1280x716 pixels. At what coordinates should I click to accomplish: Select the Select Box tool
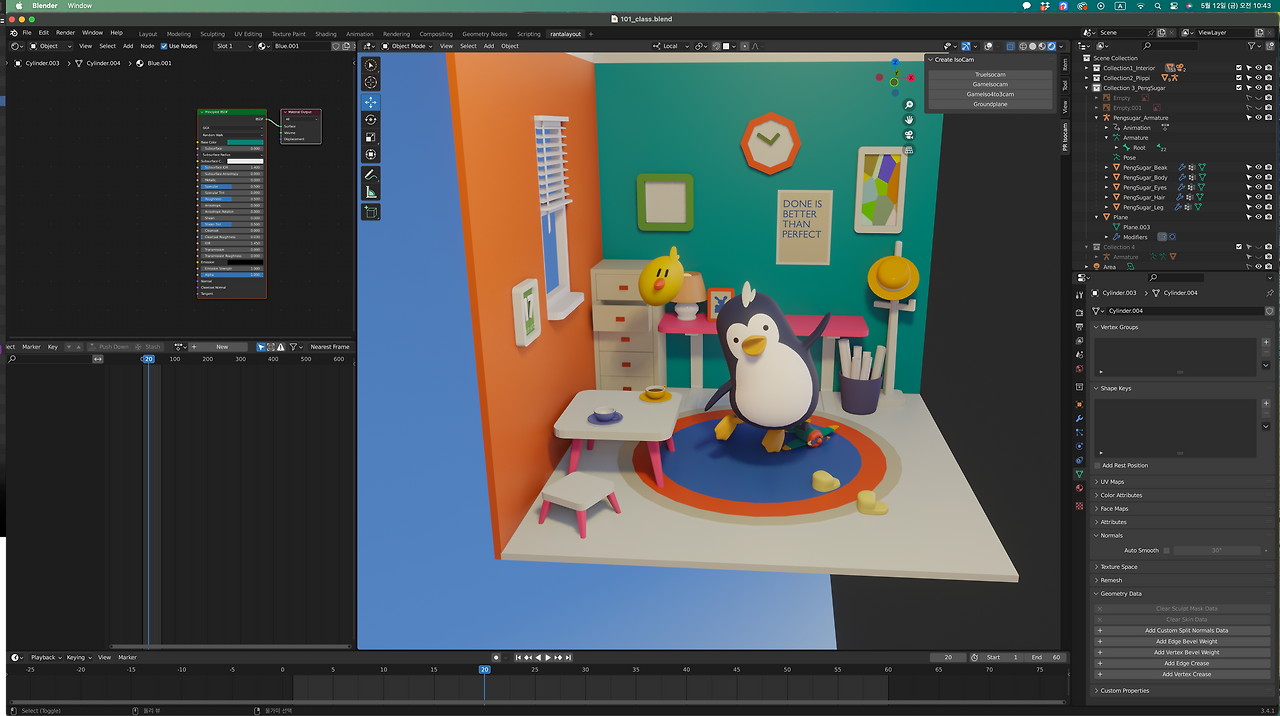click(x=371, y=65)
